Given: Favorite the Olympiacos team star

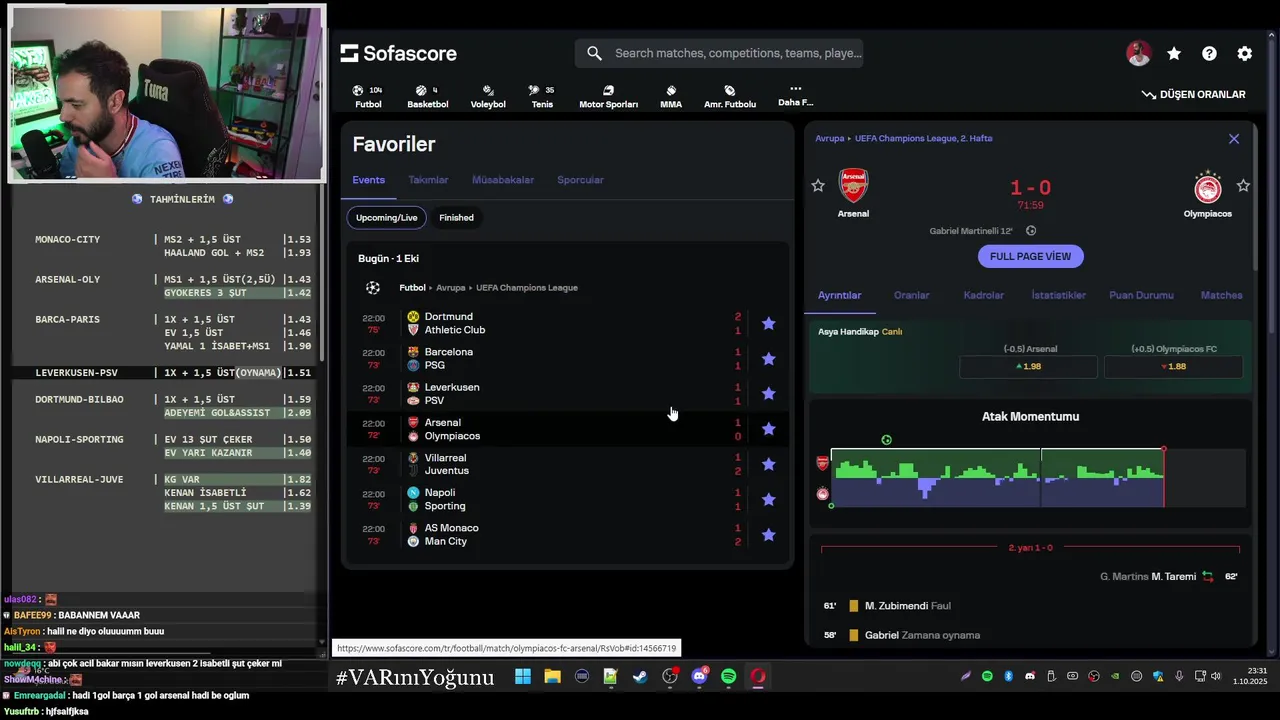Looking at the screenshot, I should tap(1243, 186).
